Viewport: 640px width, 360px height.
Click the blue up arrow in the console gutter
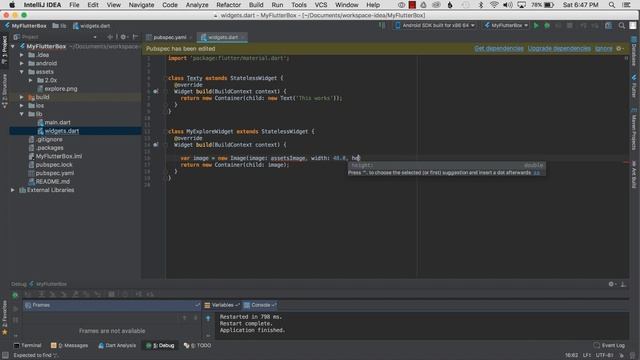point(208,318)
